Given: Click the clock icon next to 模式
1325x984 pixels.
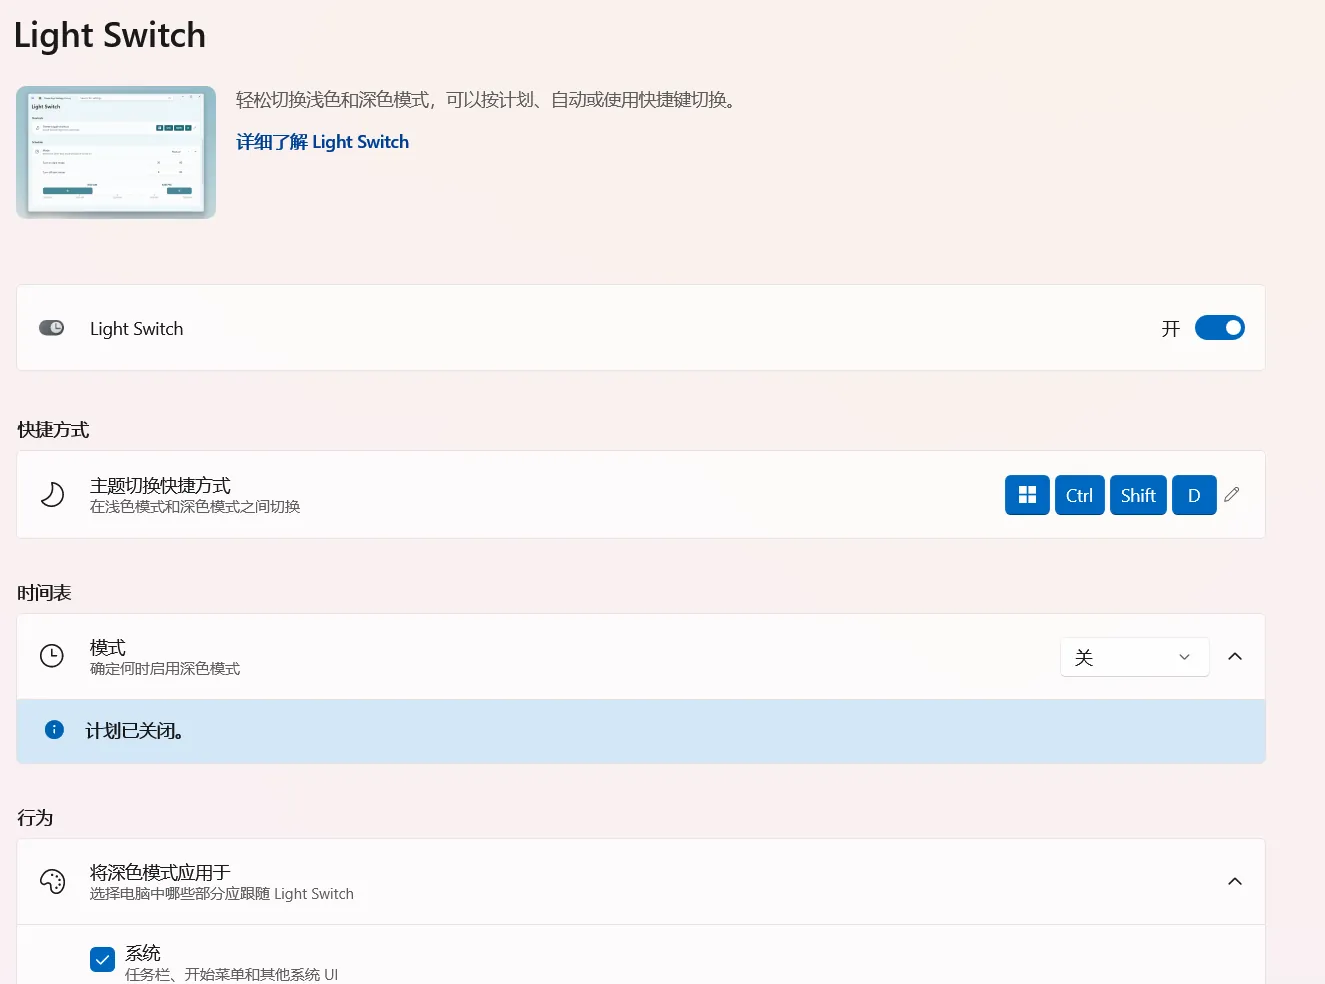Looking at the screenshot, I should (52, 656).
